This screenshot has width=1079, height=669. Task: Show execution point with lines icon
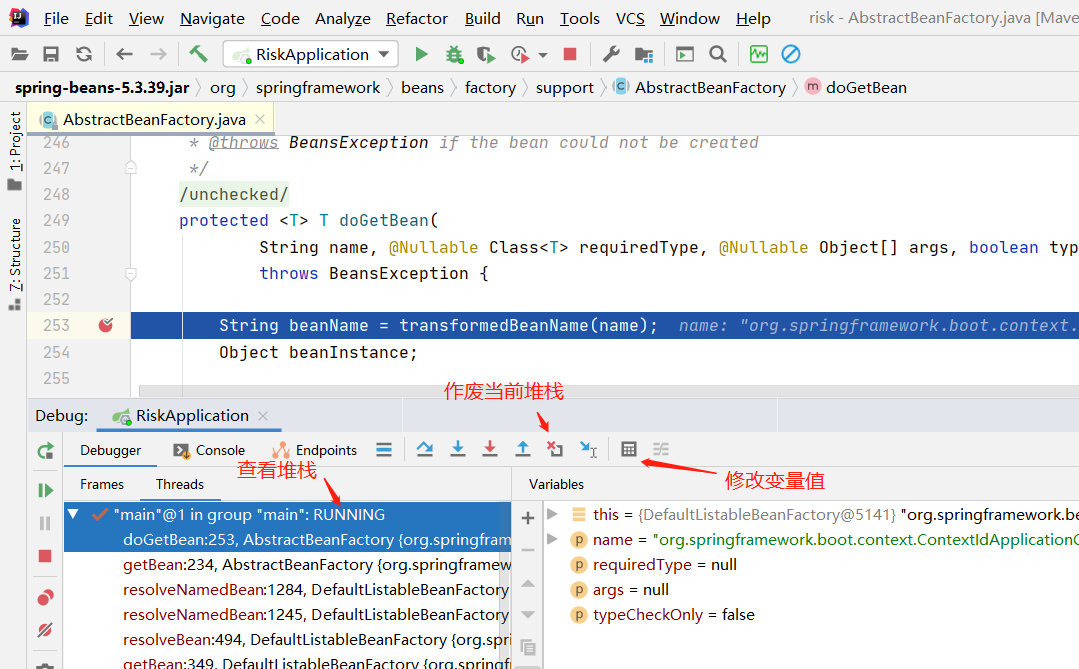point(384,450)
